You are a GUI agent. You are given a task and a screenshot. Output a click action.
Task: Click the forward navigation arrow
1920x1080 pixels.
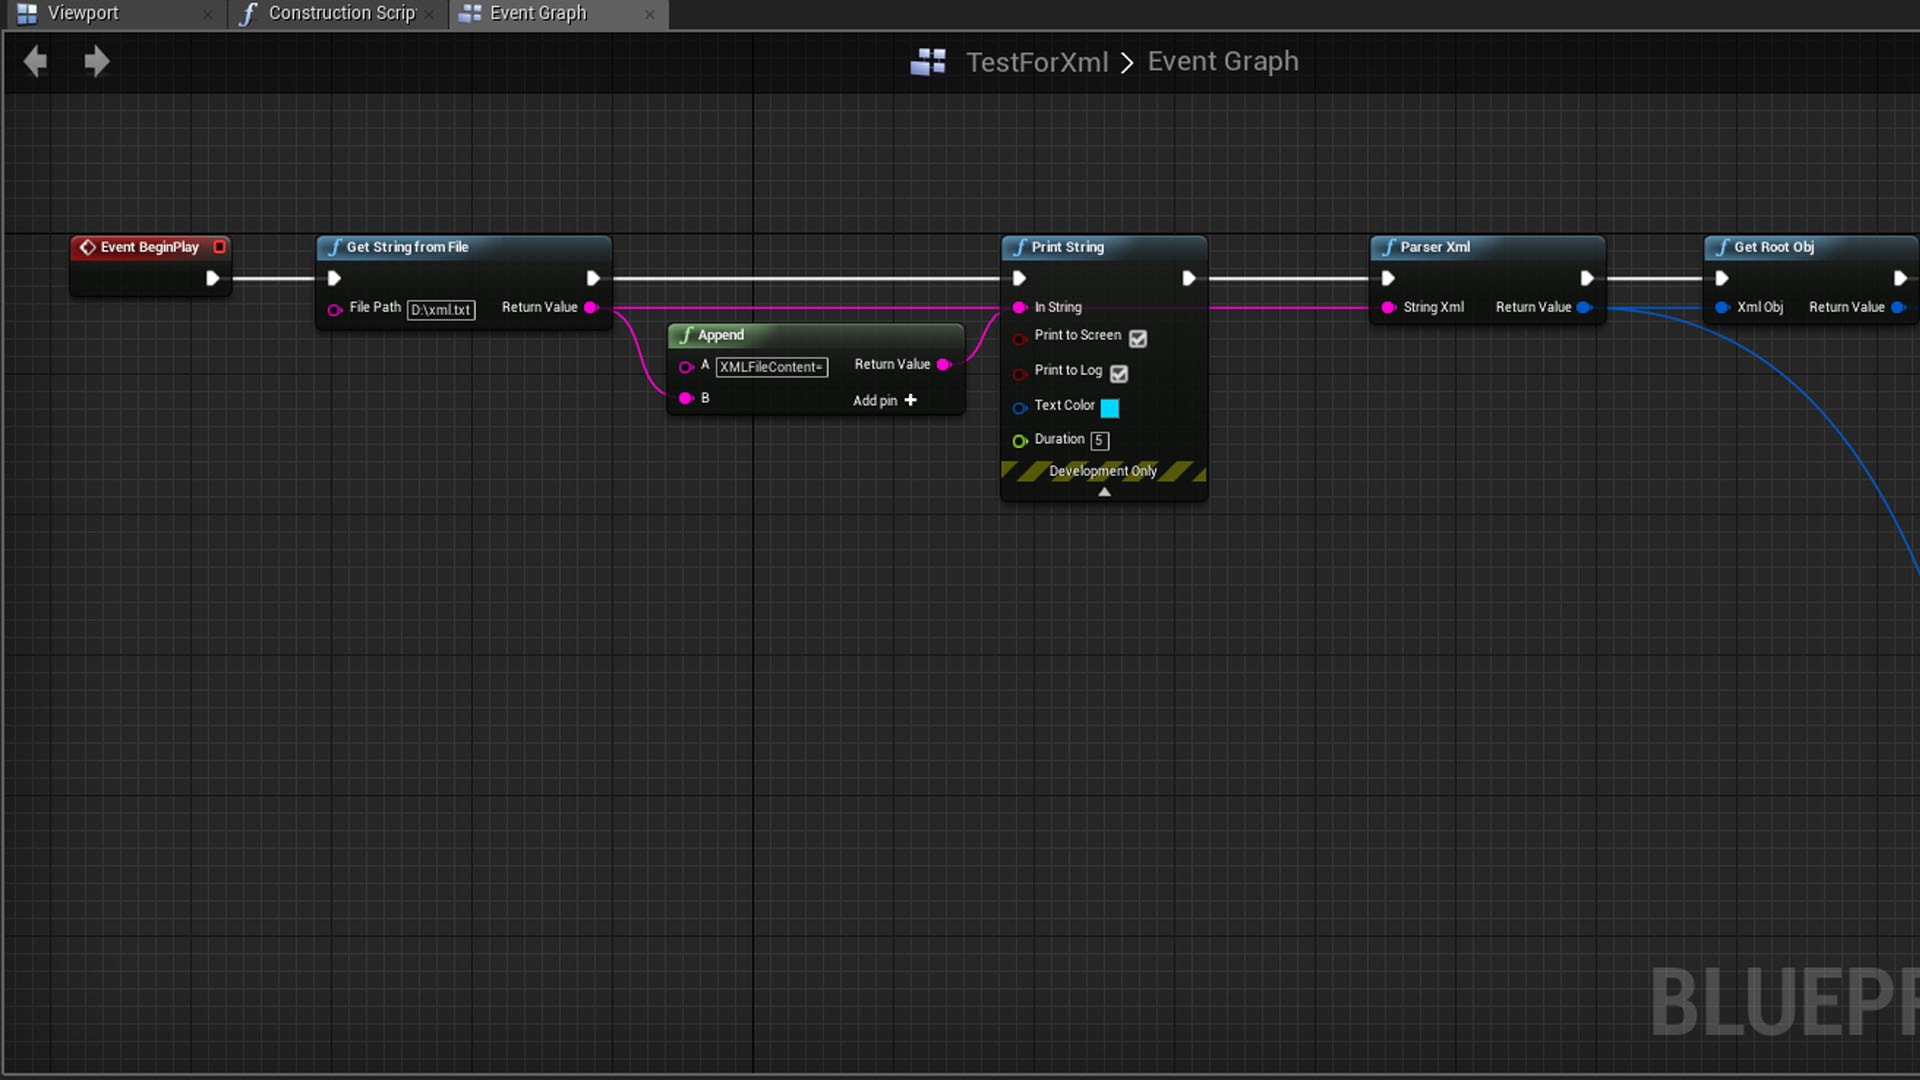[x=96, y=62]
